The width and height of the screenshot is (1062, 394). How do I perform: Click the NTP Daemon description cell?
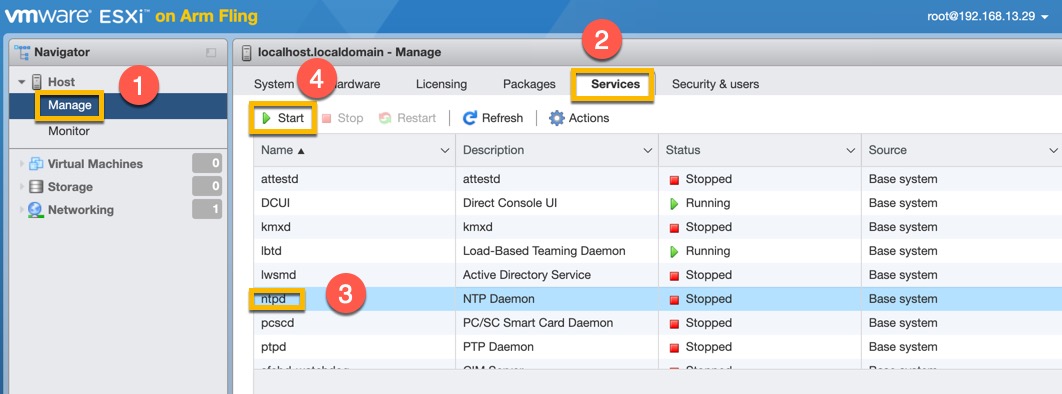coord(498,299)
